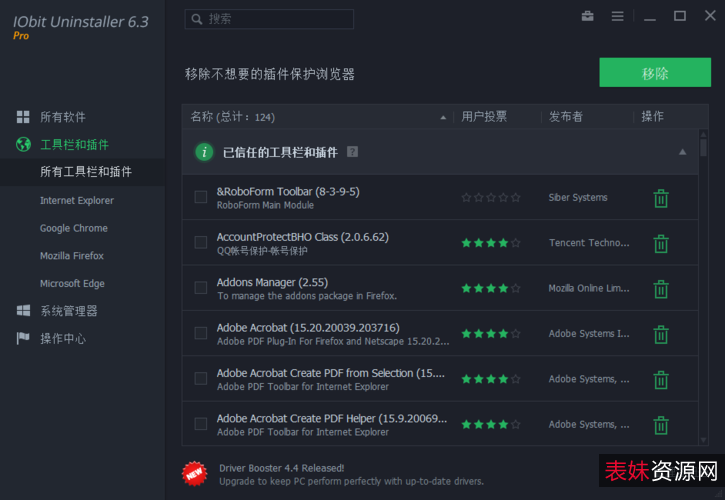This screenshot has width=725, height=500.
Task: Open 系统管理器 section
Action: click(x=69, y=311)
